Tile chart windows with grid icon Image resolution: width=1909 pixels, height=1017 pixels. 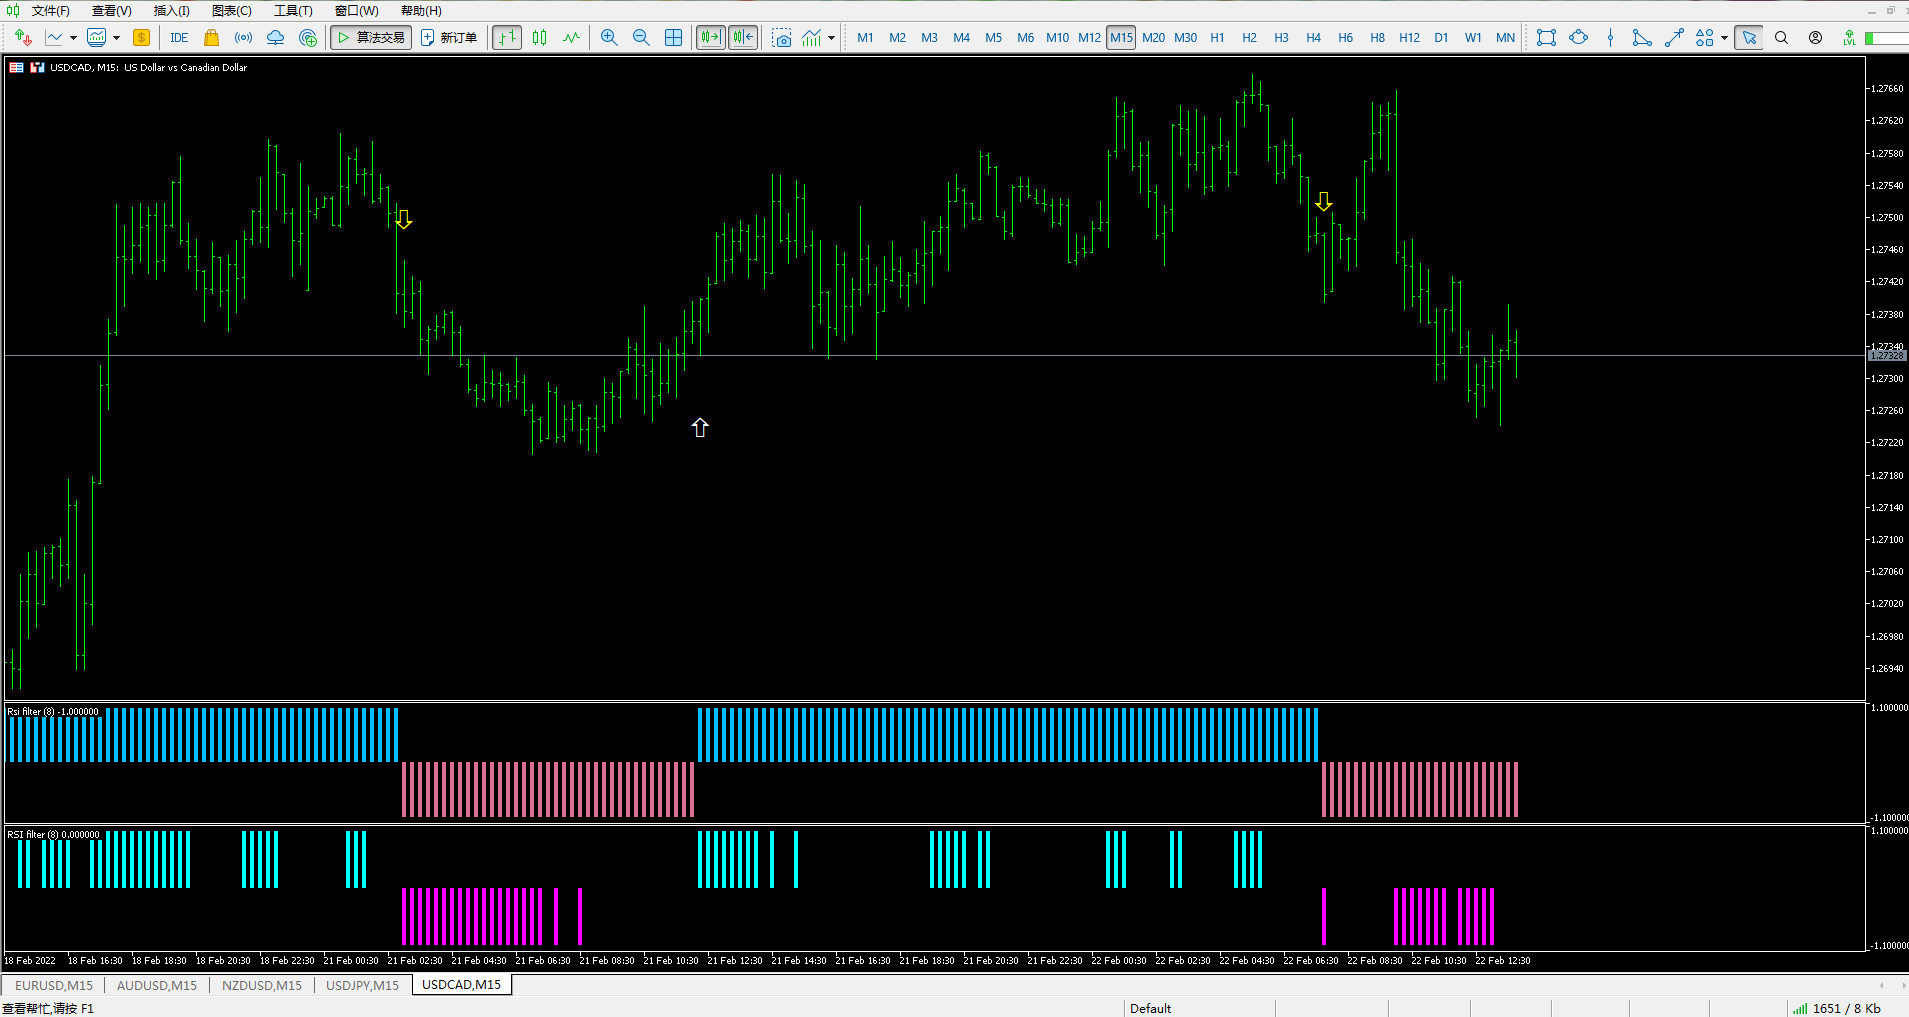coord(673,38)
